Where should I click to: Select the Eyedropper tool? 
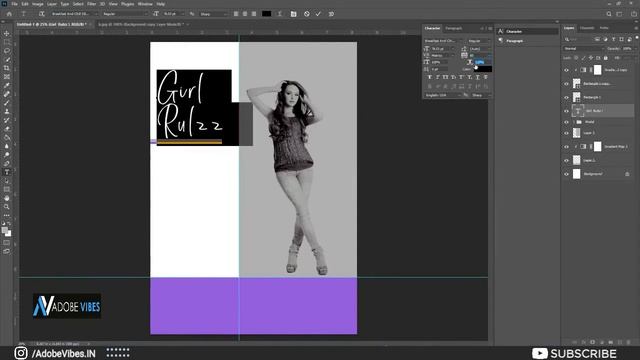coord(7,85)
